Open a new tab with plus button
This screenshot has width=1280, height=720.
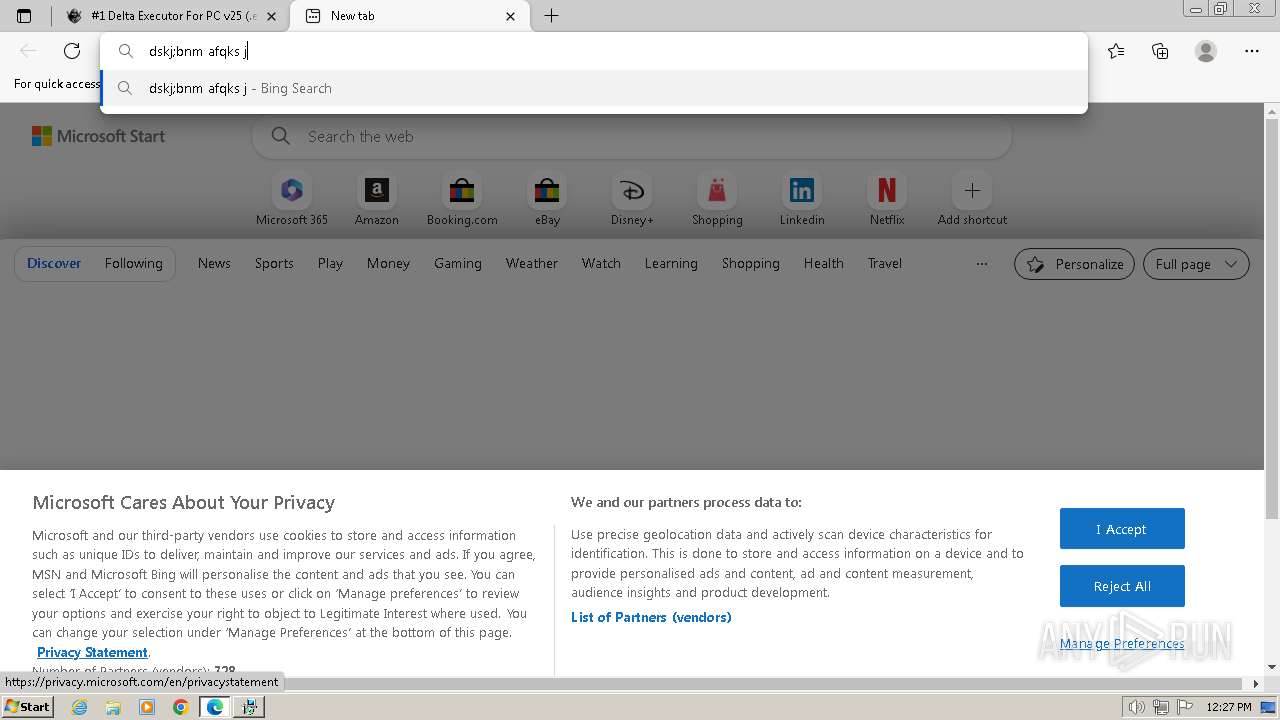(x=551, y=16)
